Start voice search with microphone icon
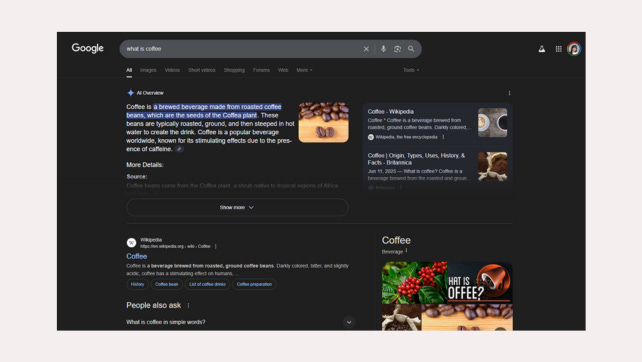The width and height of the screenshot is (642, 362). [x=383, y=49]
